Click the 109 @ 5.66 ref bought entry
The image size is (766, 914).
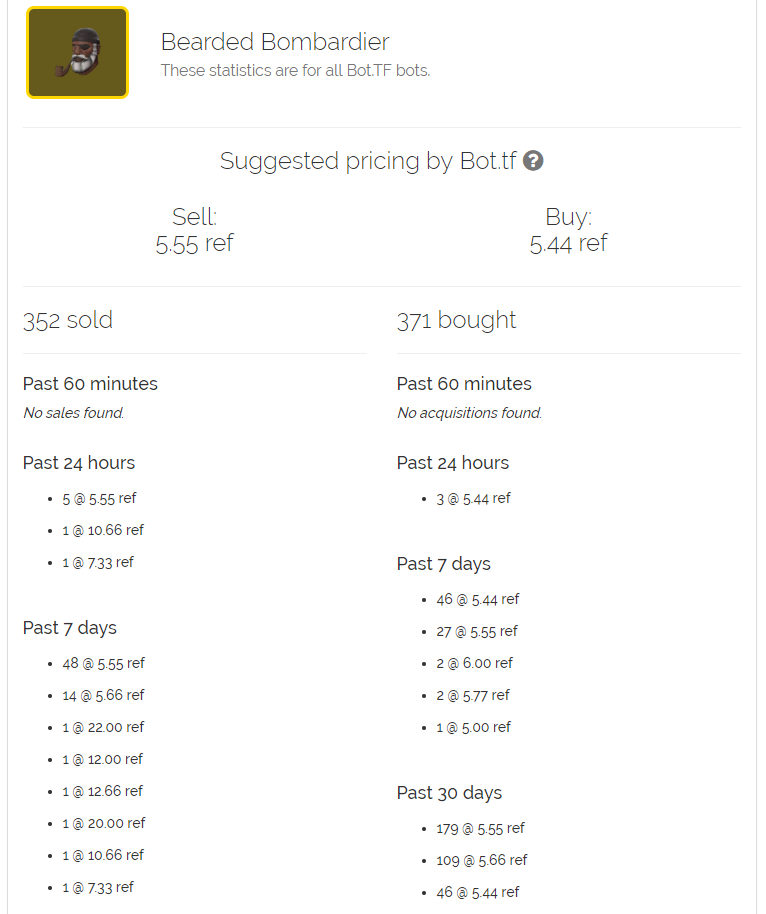coord(482,860)
